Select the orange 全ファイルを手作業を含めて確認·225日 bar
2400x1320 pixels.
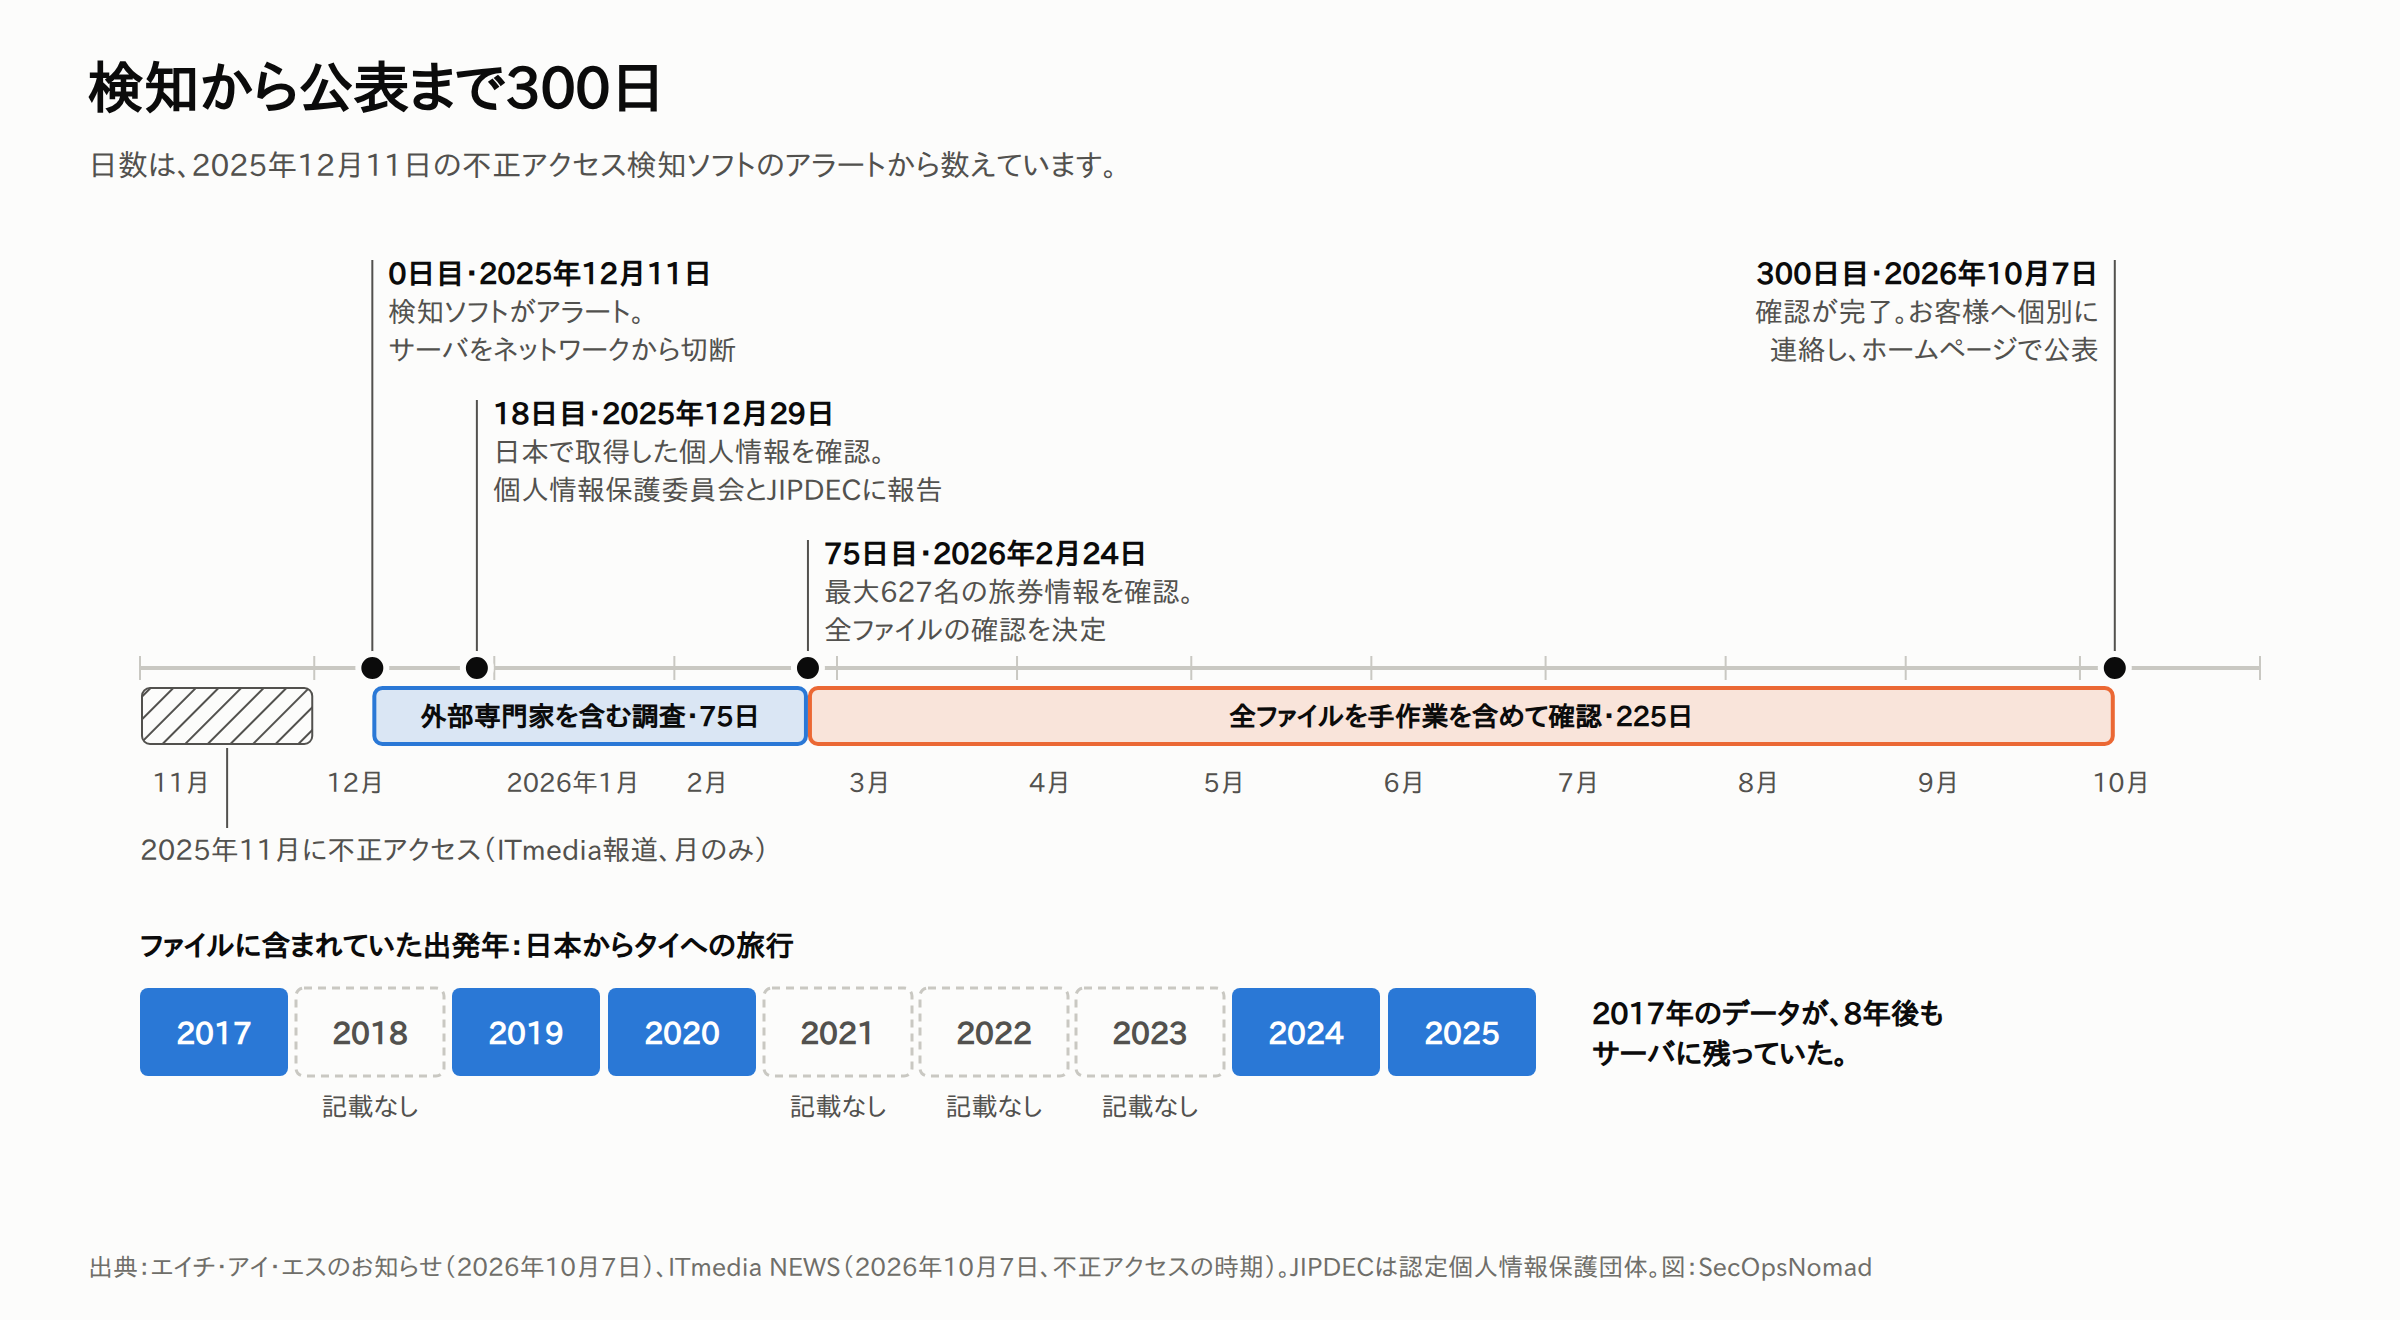1461,716
